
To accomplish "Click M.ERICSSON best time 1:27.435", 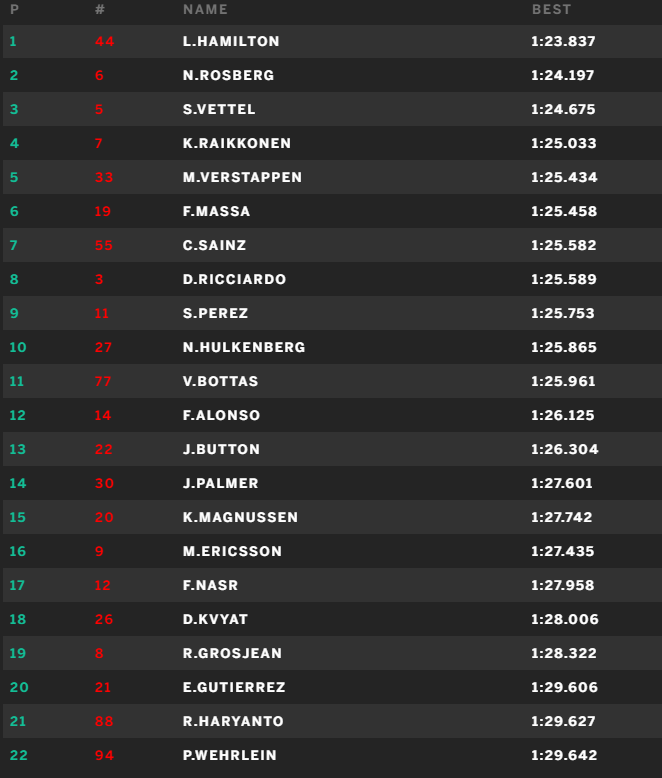I will [562, 551].
